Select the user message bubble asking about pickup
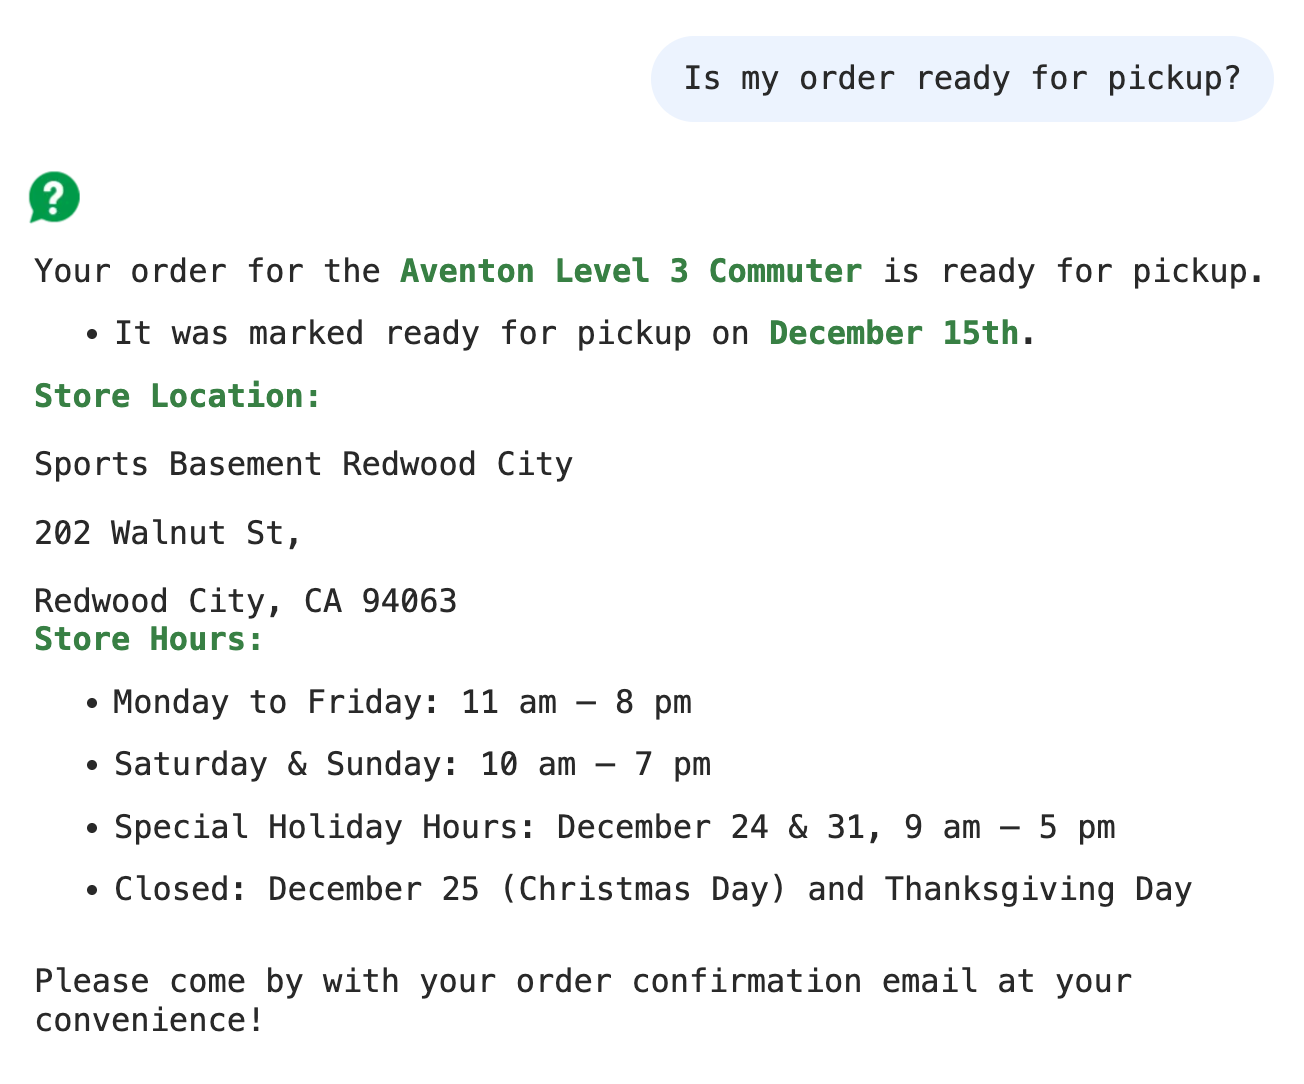 coord(962,79)
